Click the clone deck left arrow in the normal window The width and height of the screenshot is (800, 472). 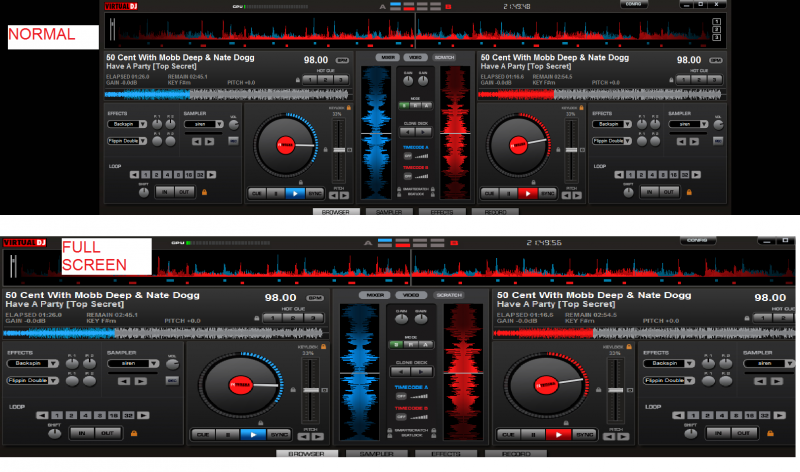[x=408, y=132]
